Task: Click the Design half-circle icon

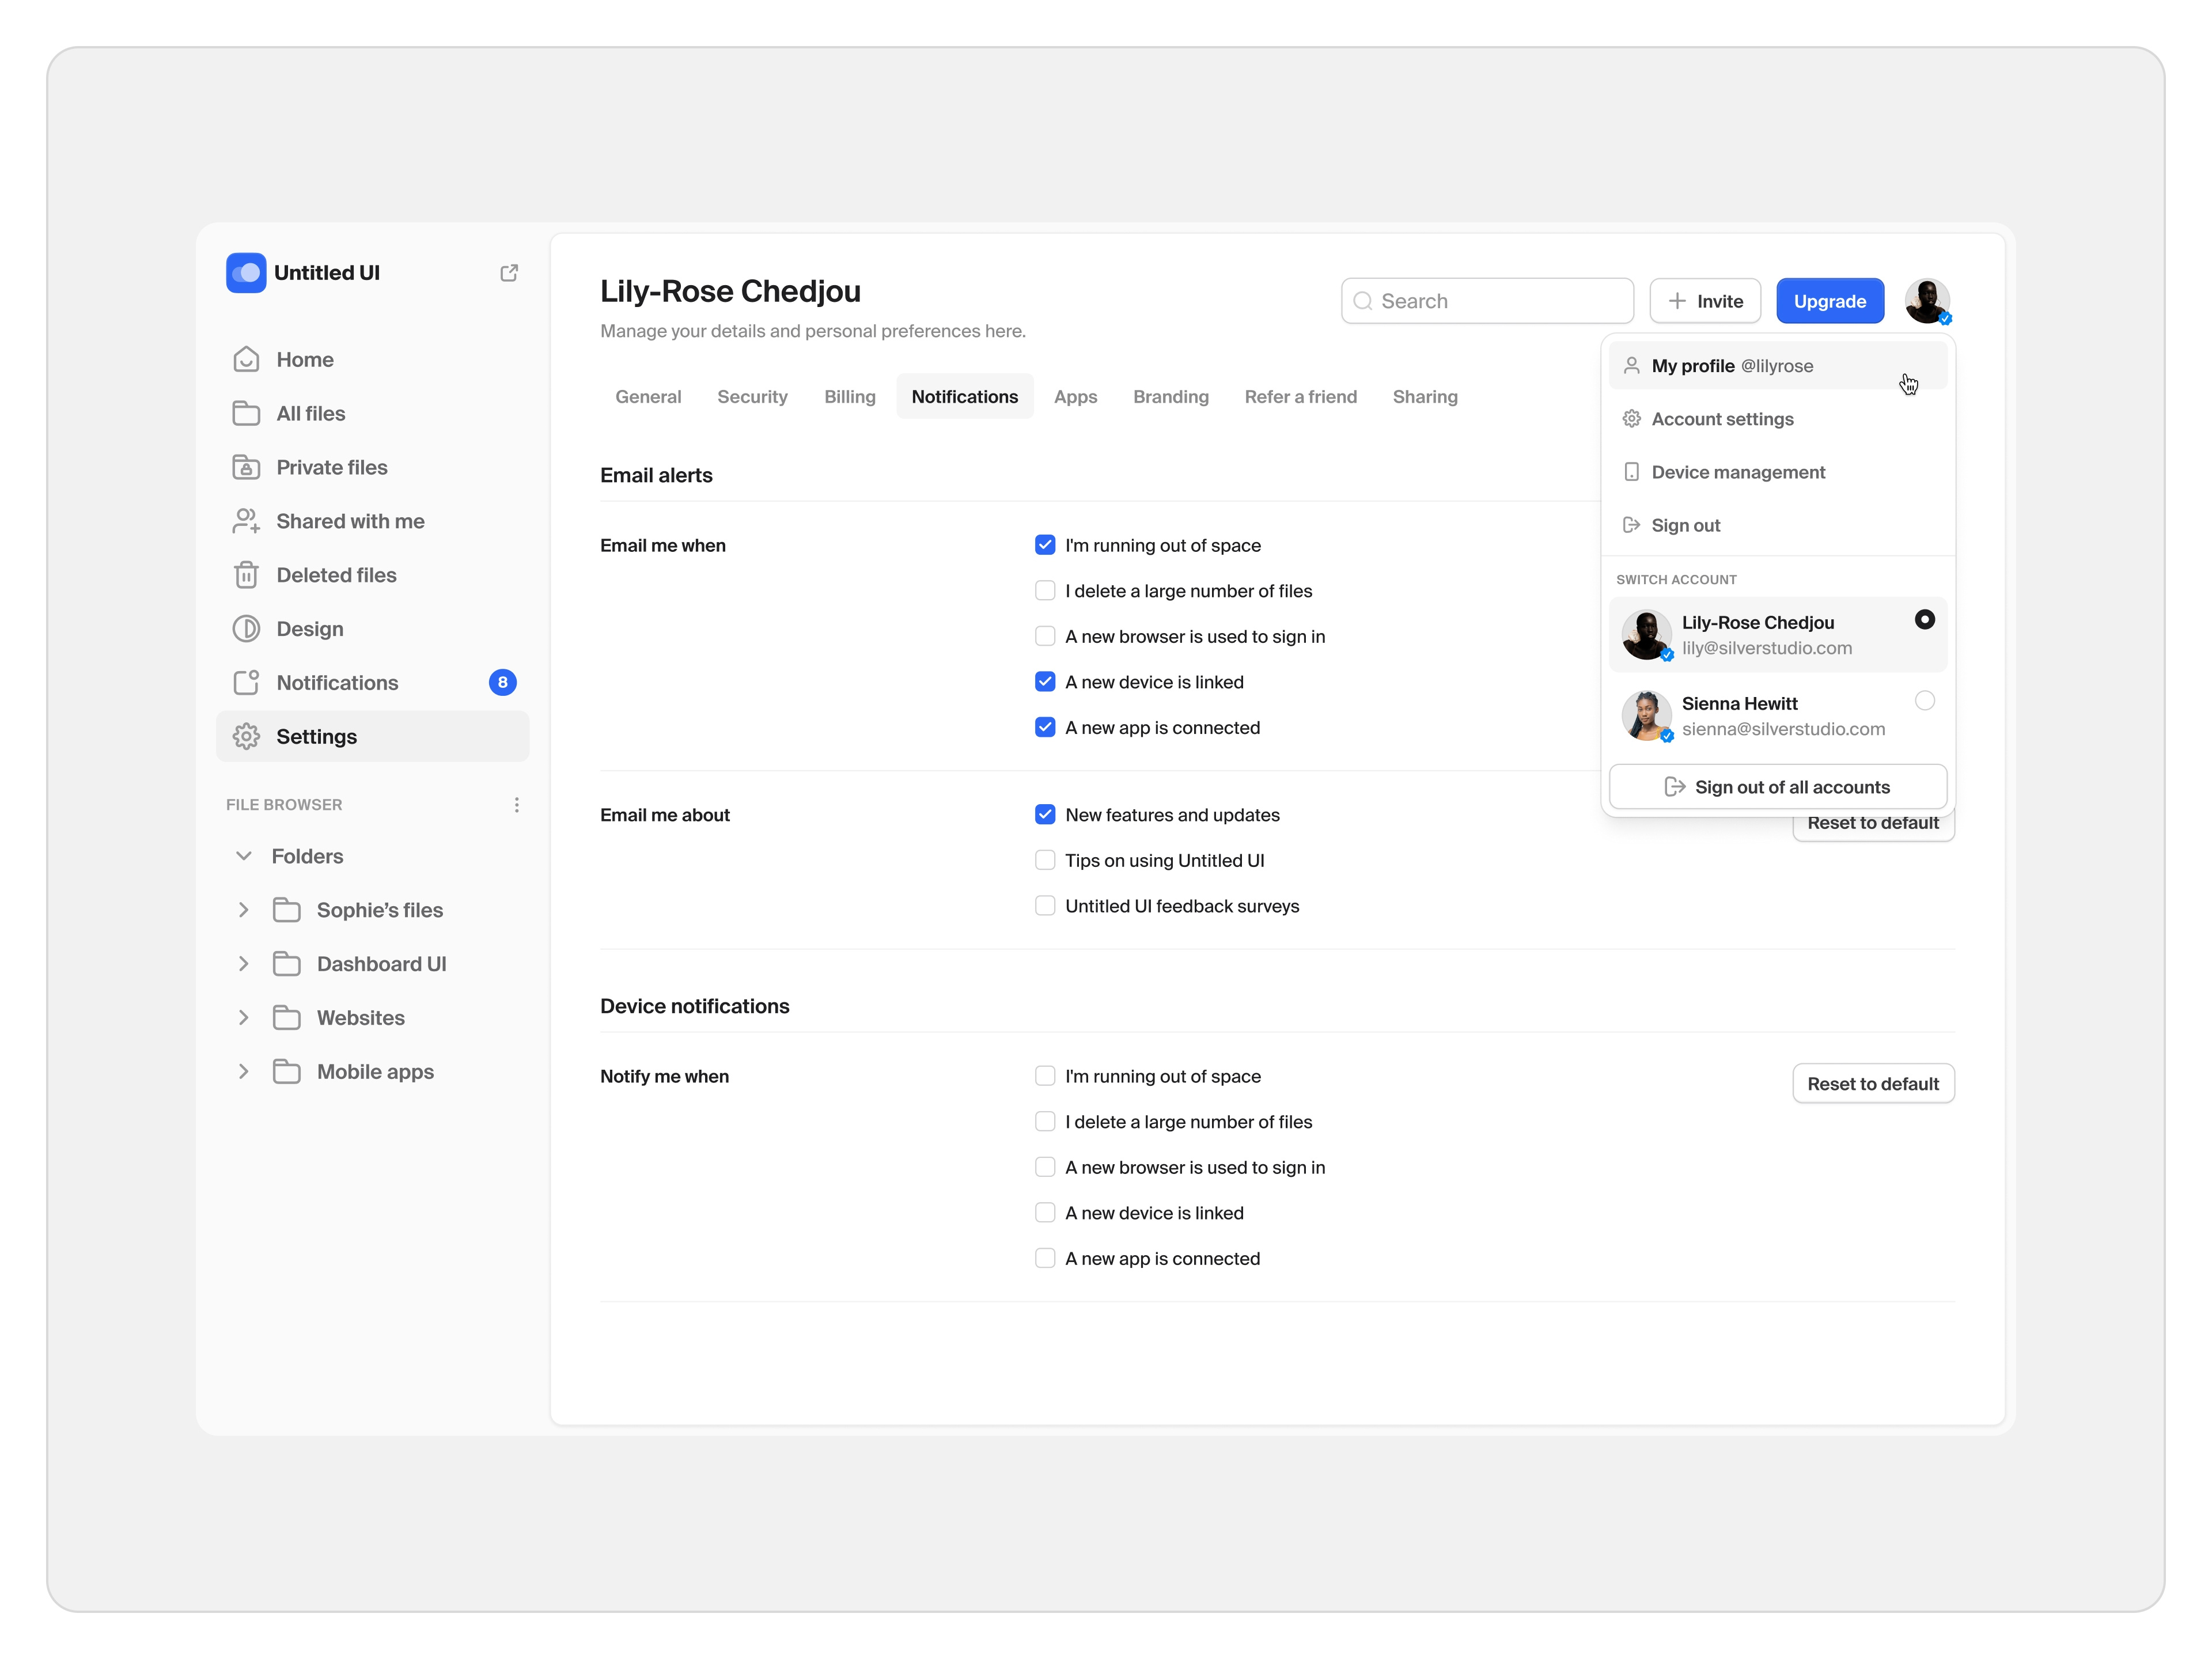Action: (x=246, y=629)
